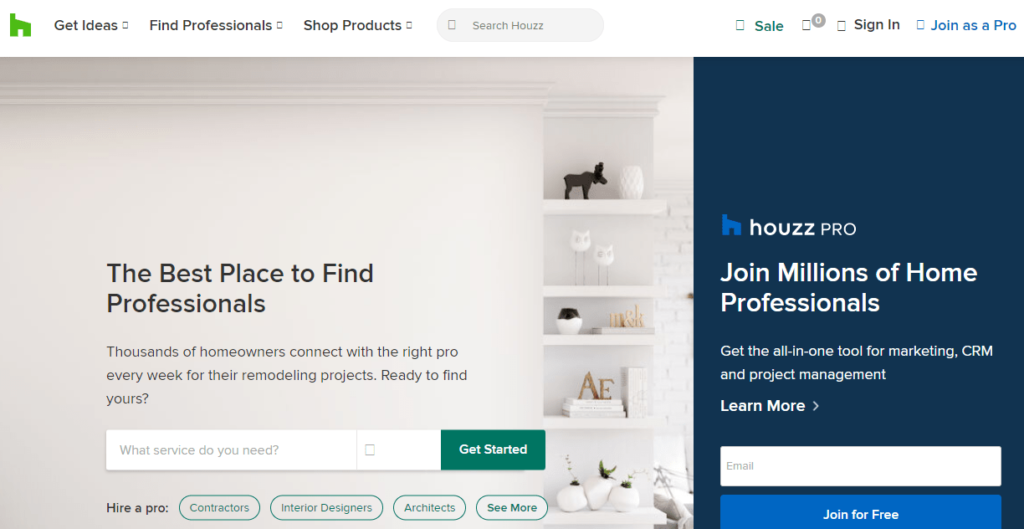1024x529 pixels.
Task: Click the location icon in service search bar
Action: coord(370,449)
